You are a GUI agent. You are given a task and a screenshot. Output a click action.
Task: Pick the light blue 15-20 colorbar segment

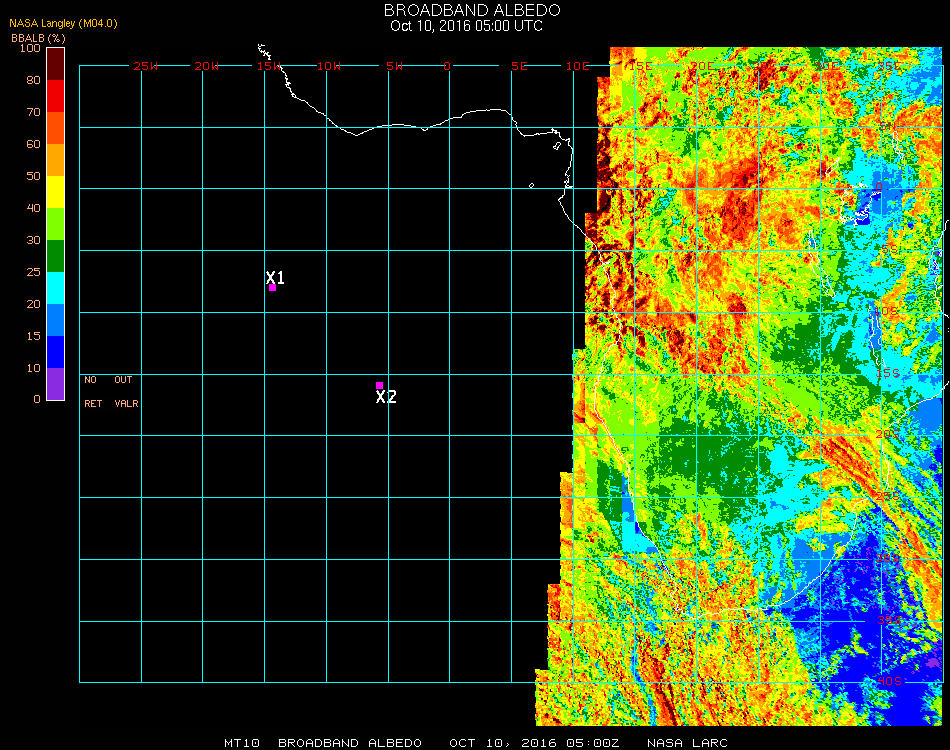coord(55,320)
